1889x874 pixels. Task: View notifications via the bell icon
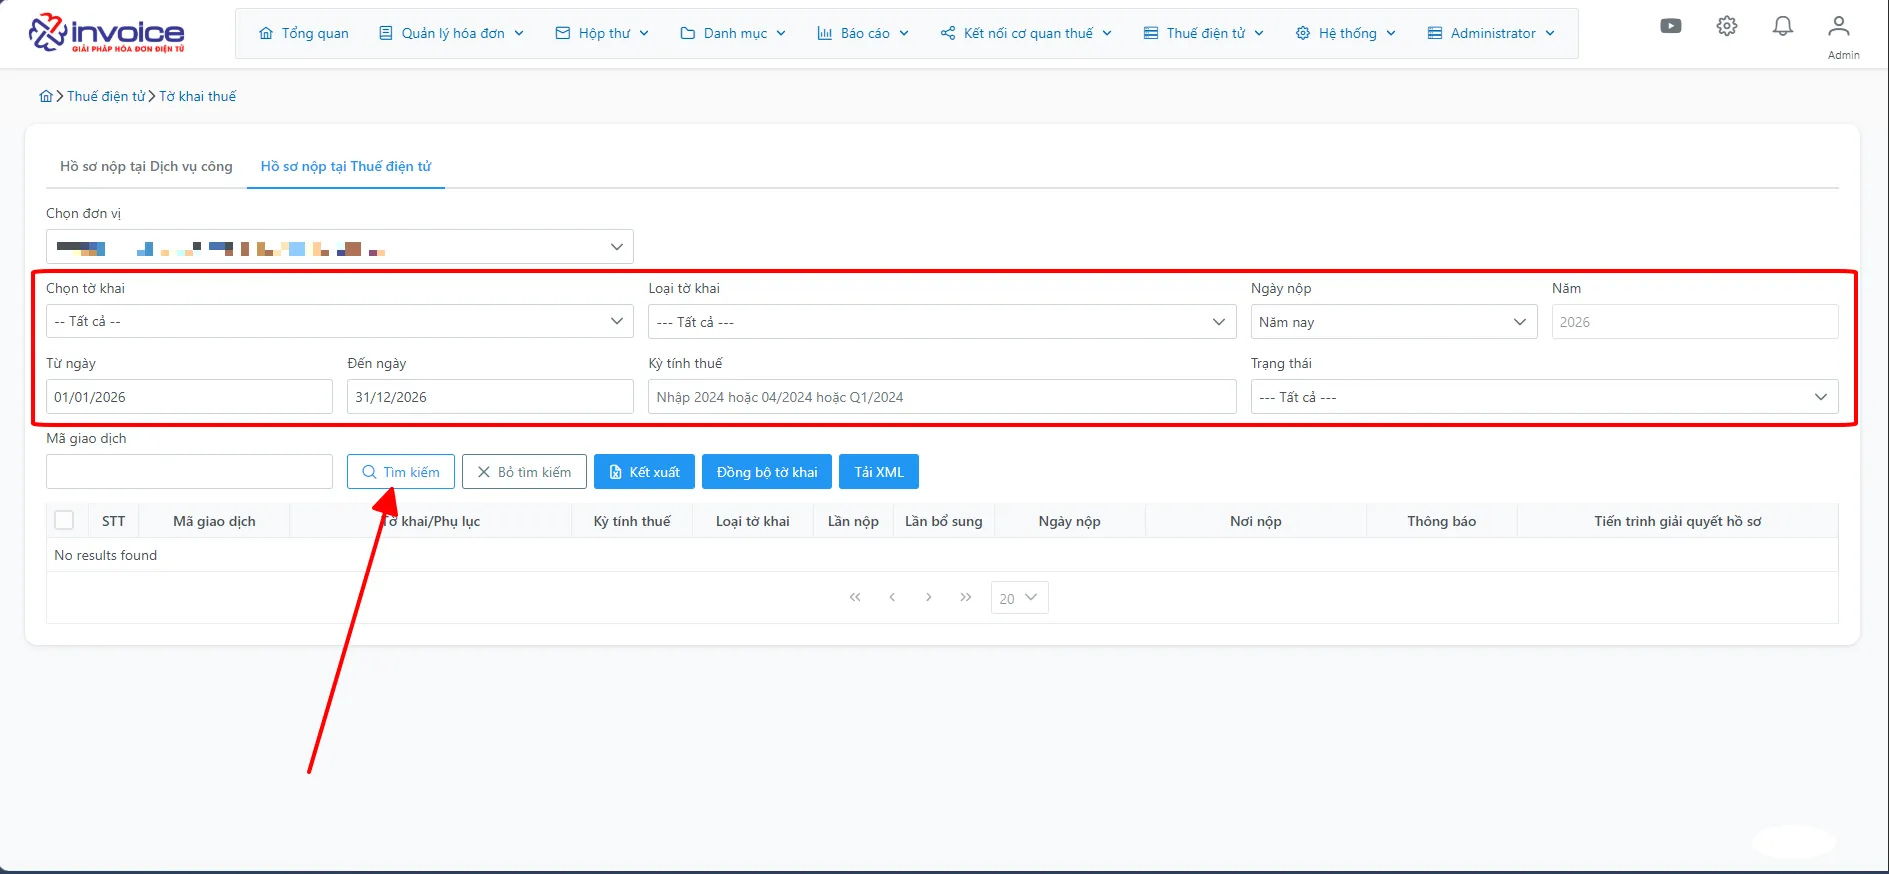pyautogui.click(x=1783, y=26)
